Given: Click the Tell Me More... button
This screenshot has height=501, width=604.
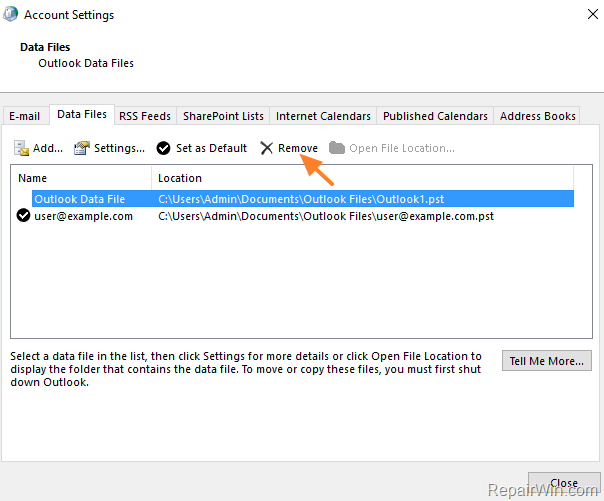Looking at the screenshot, I should point(547,361).
